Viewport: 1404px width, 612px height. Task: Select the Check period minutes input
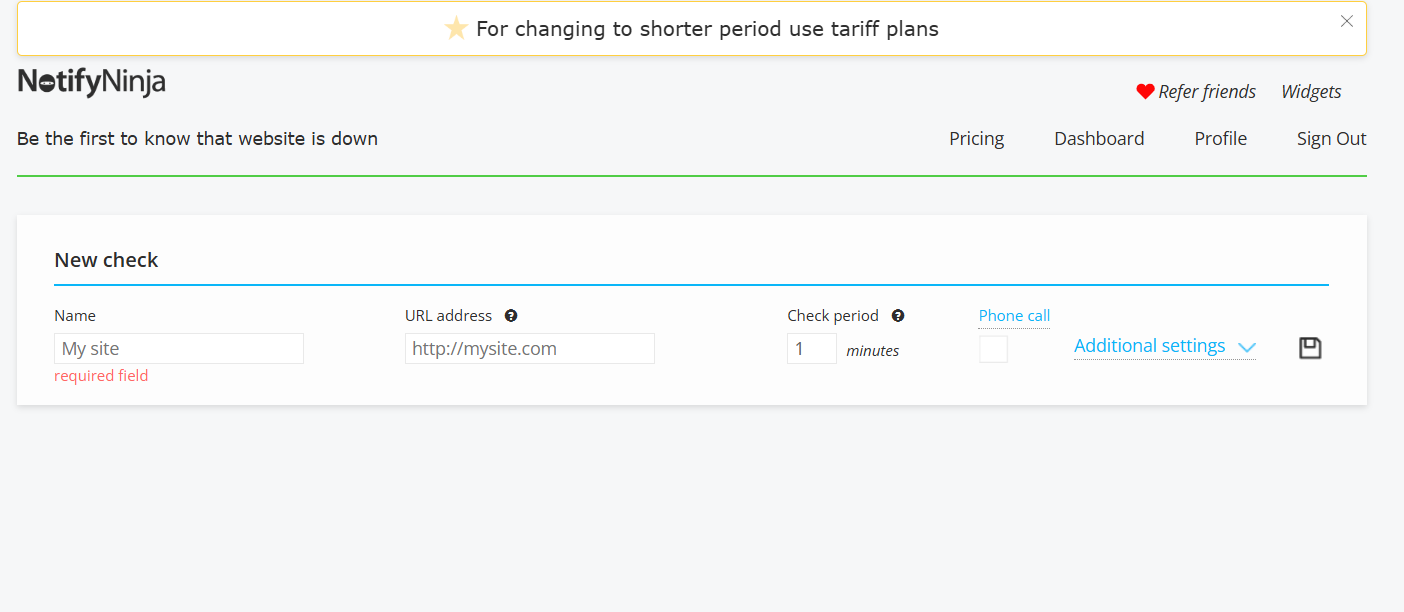tap(811, 349)
